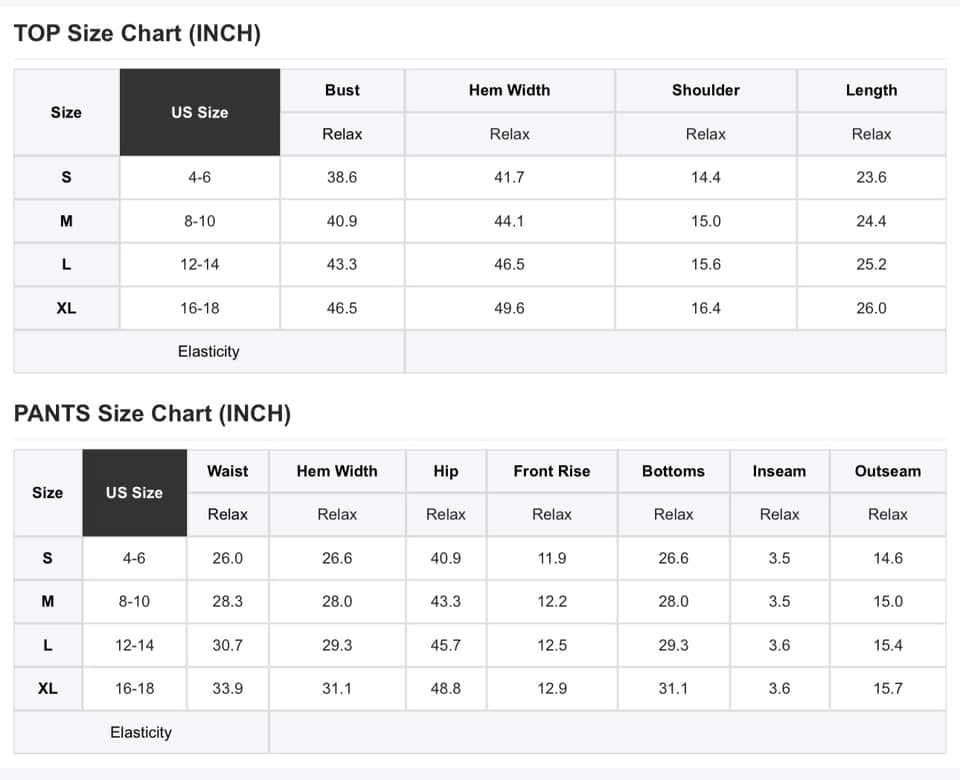Select the 24.4 length value for size M

pyautogui.click(x=871, y=221)
